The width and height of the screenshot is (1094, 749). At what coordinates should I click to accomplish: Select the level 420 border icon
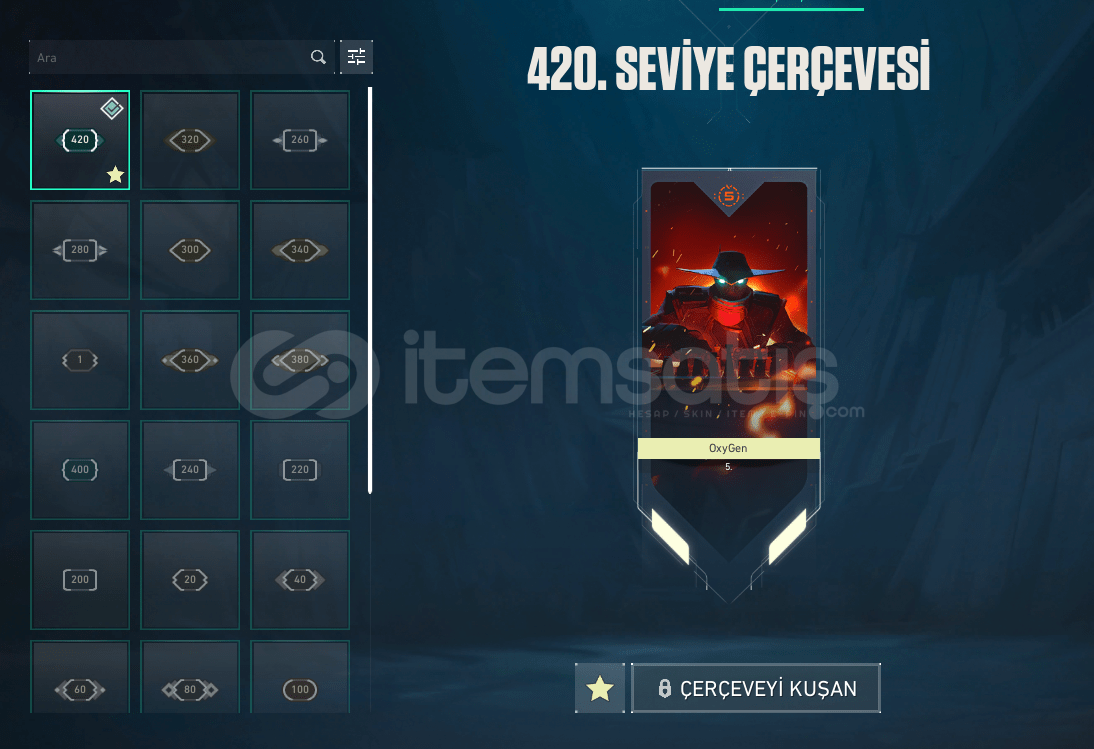(80, 140)
